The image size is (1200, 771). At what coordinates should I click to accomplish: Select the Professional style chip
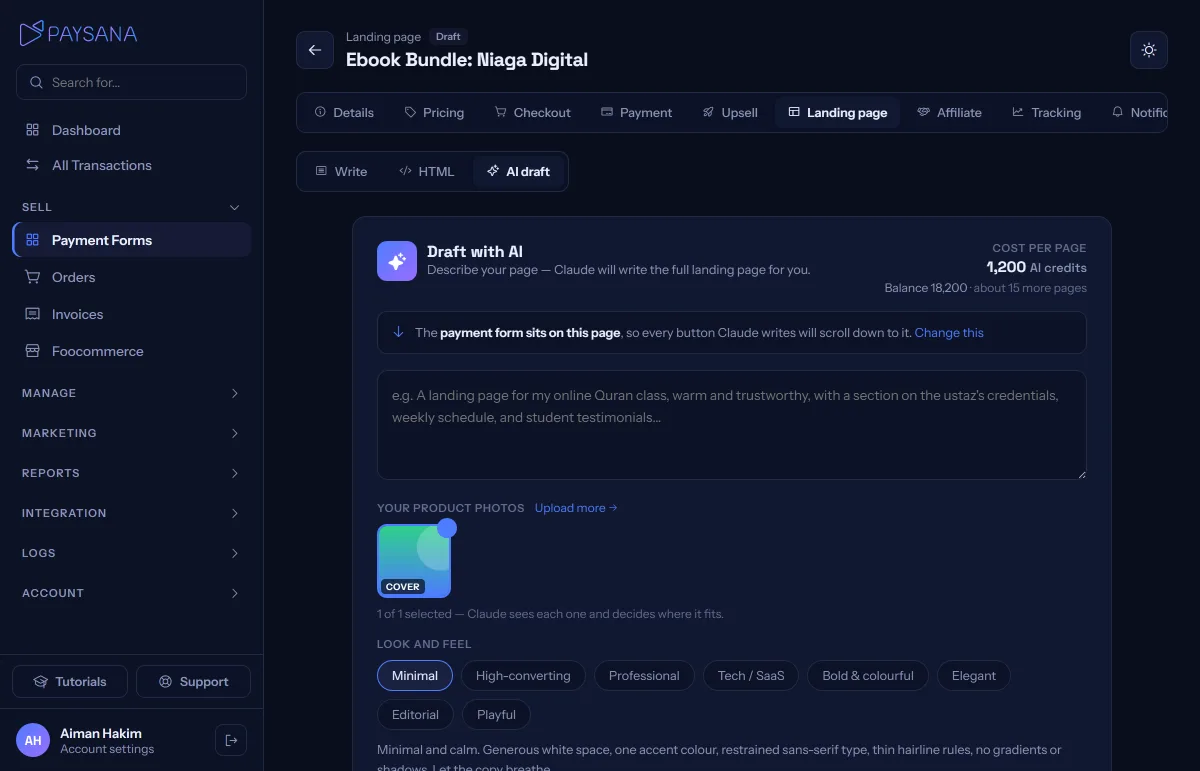coord(644,676)
